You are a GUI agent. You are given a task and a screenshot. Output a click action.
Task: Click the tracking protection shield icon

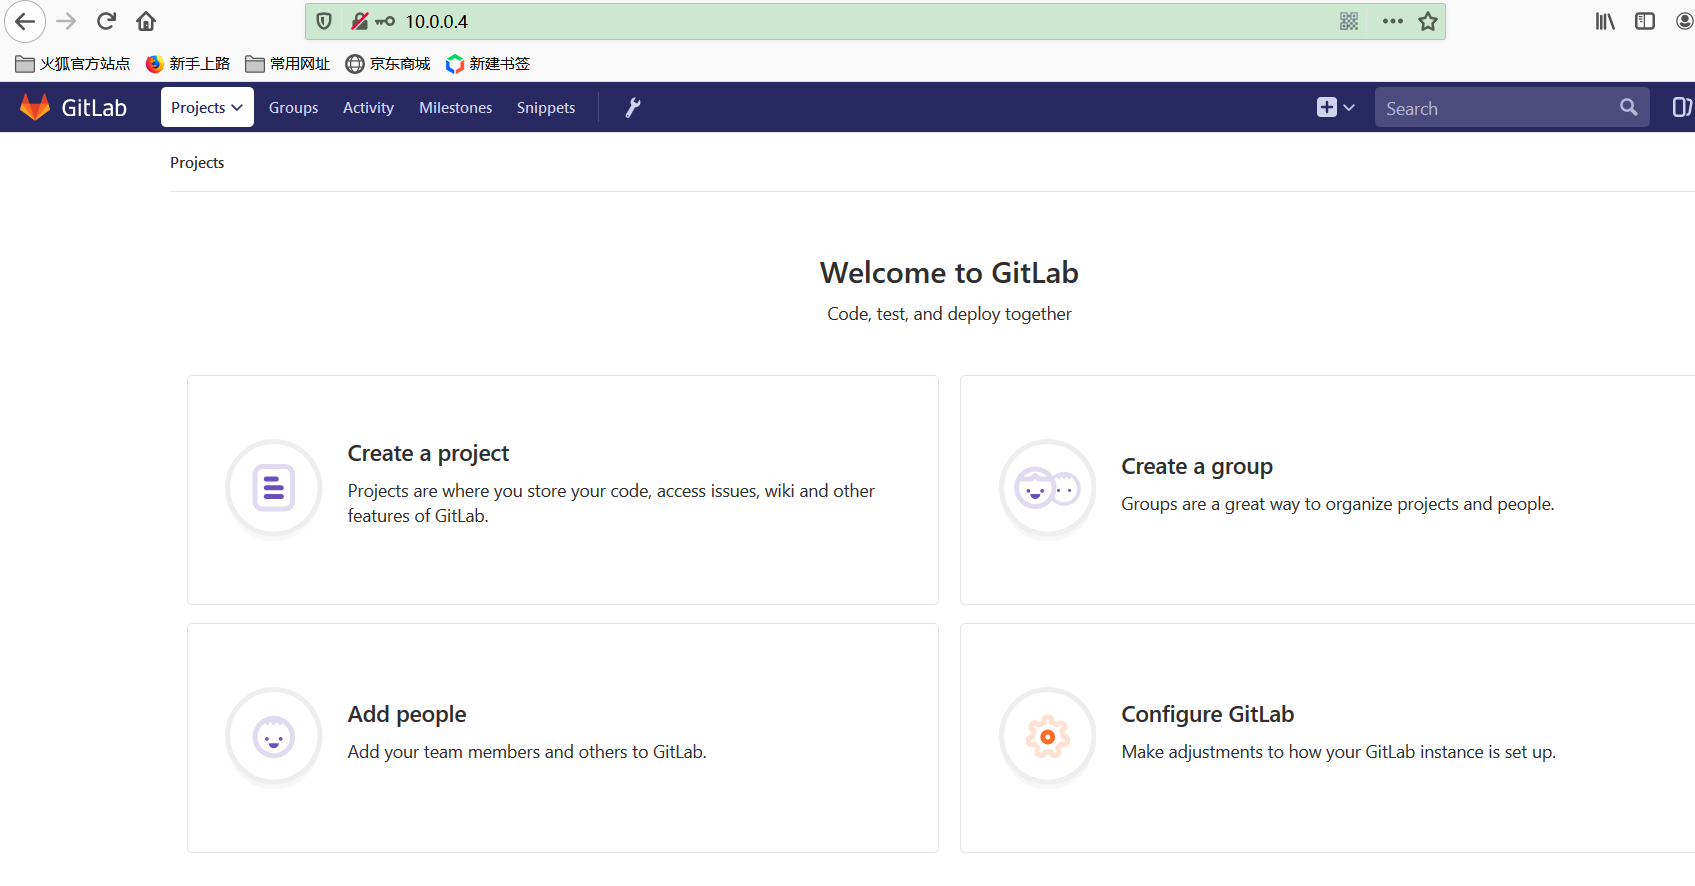324,21
